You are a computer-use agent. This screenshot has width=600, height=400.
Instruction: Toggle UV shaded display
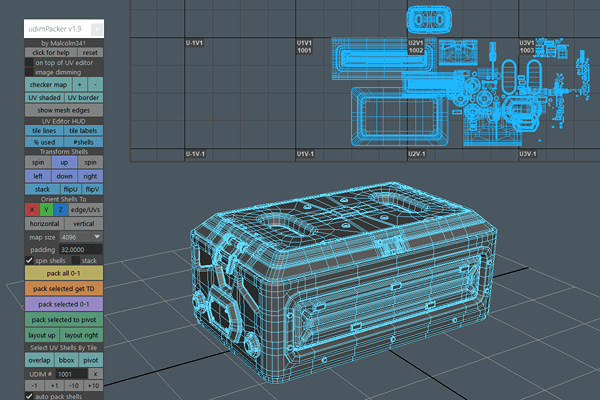45,98
